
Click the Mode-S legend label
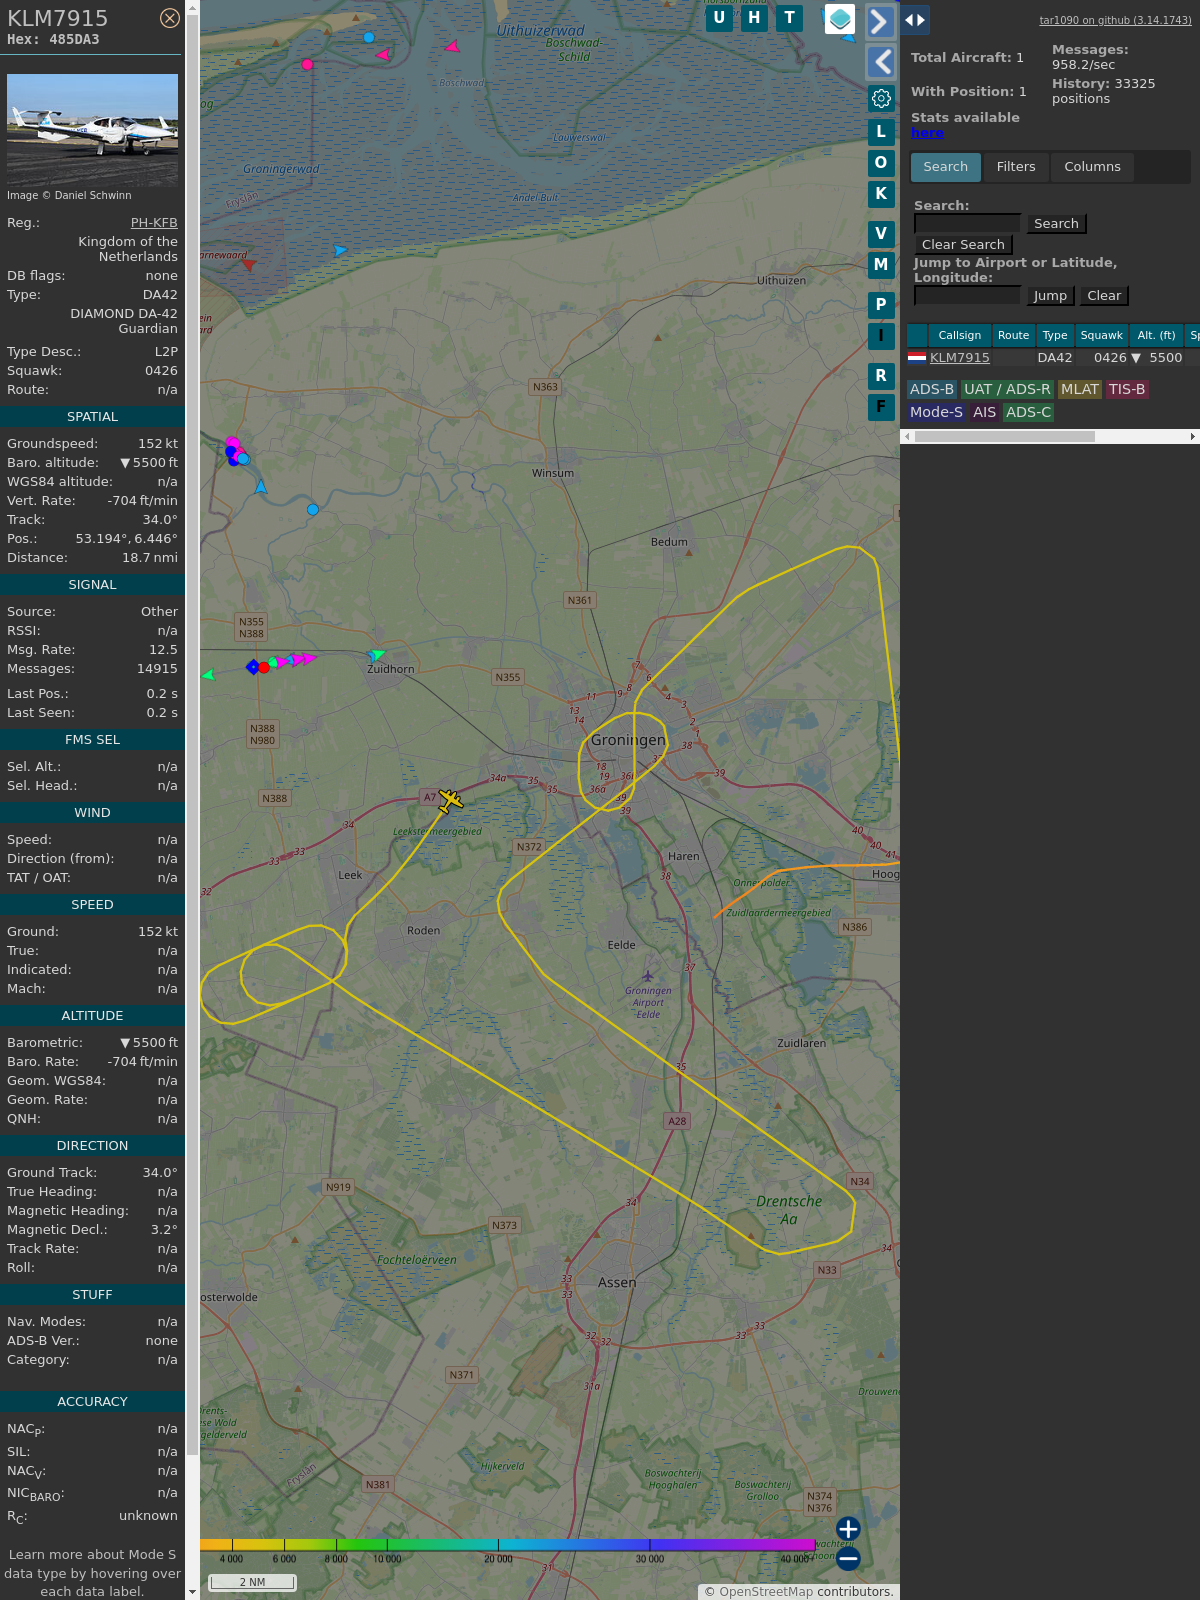pos(936,412)
